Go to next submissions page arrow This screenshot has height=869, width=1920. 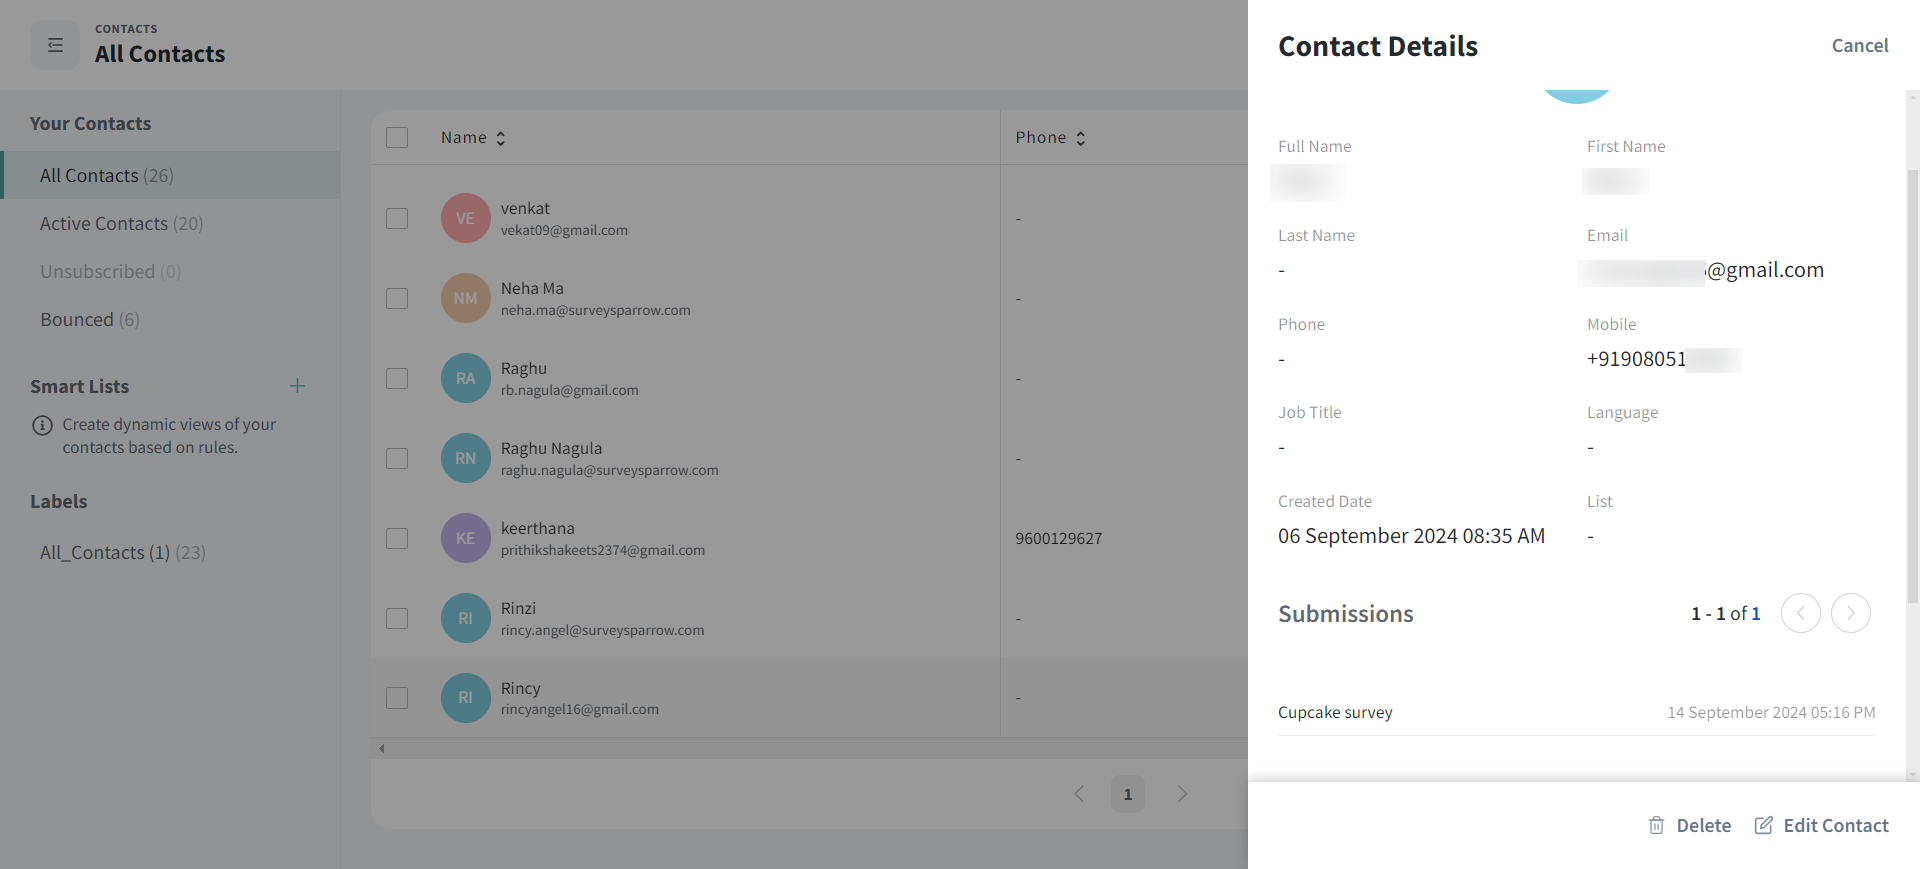(x=1850, y=613)
